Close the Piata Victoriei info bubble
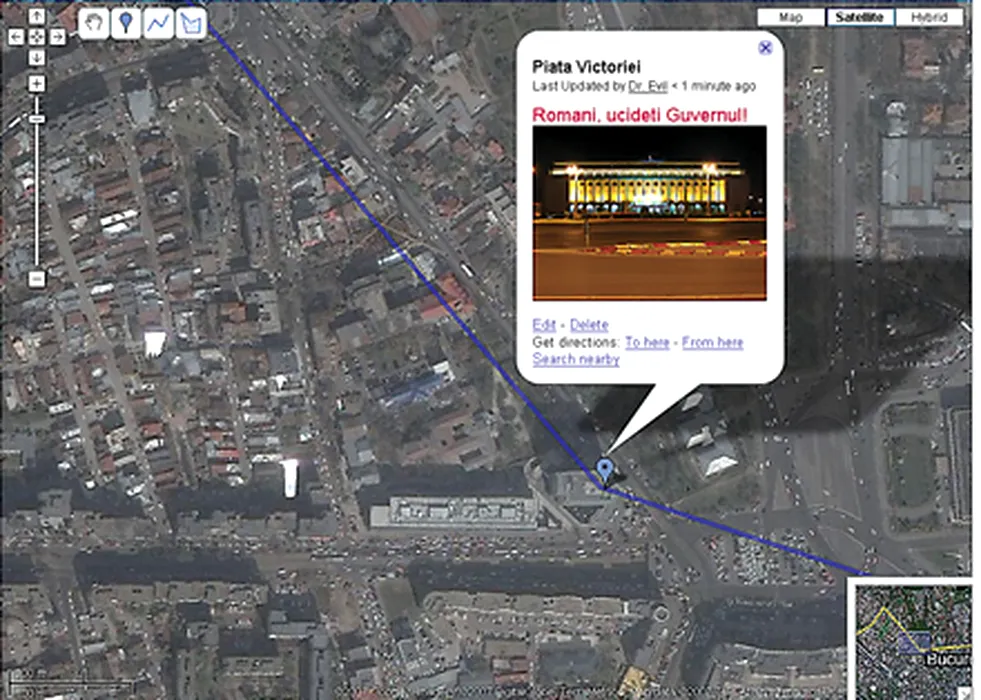This screenshot has width=981, height=700. (x=765, y=48)
